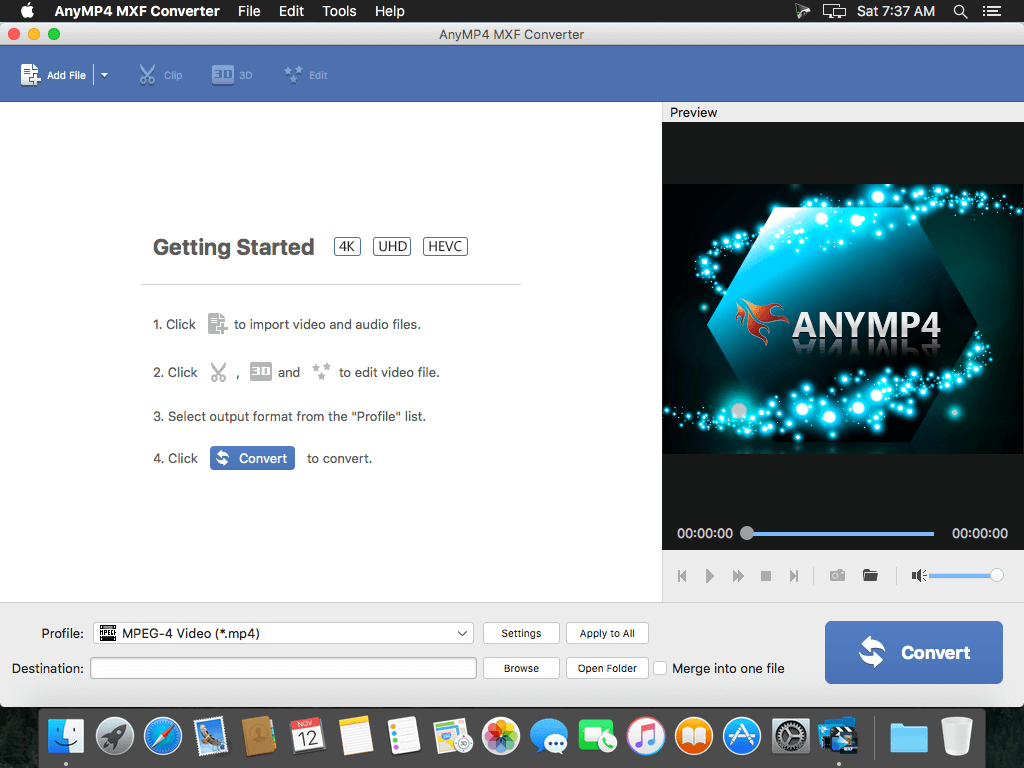Open the 3D settings tool

coord(232,75)
